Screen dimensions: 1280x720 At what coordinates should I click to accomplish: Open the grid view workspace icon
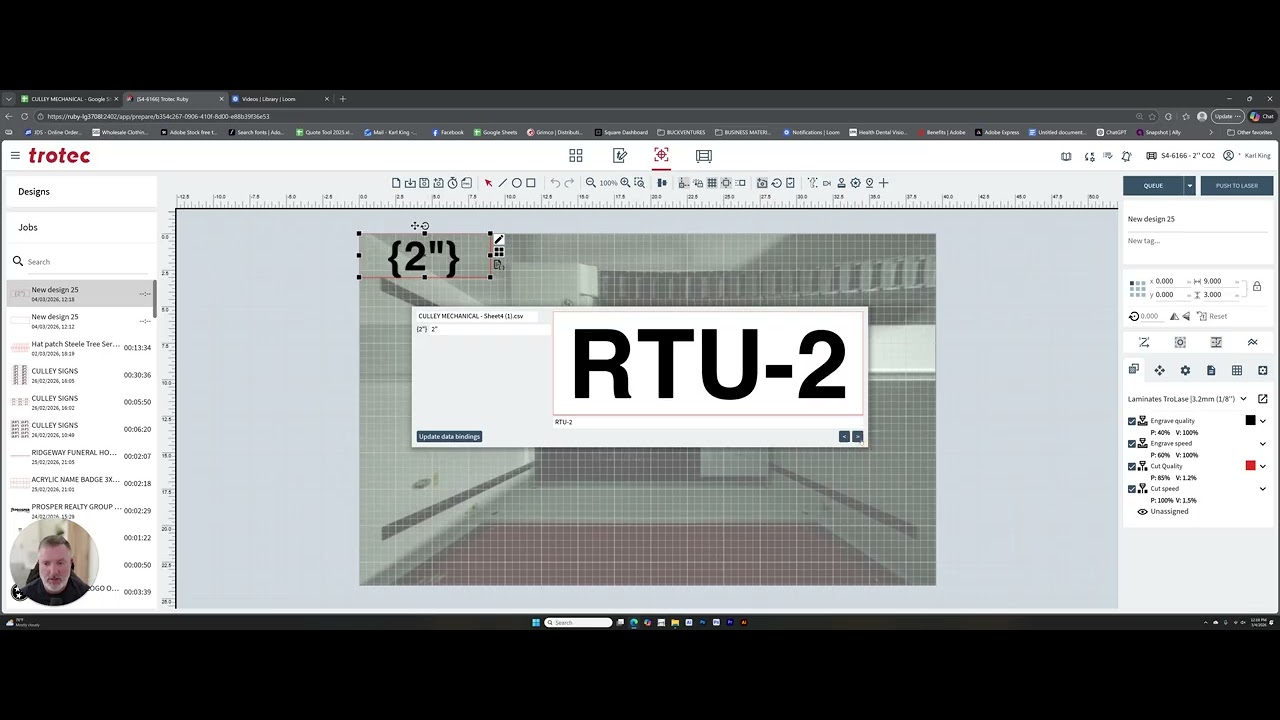coord(576,155)
